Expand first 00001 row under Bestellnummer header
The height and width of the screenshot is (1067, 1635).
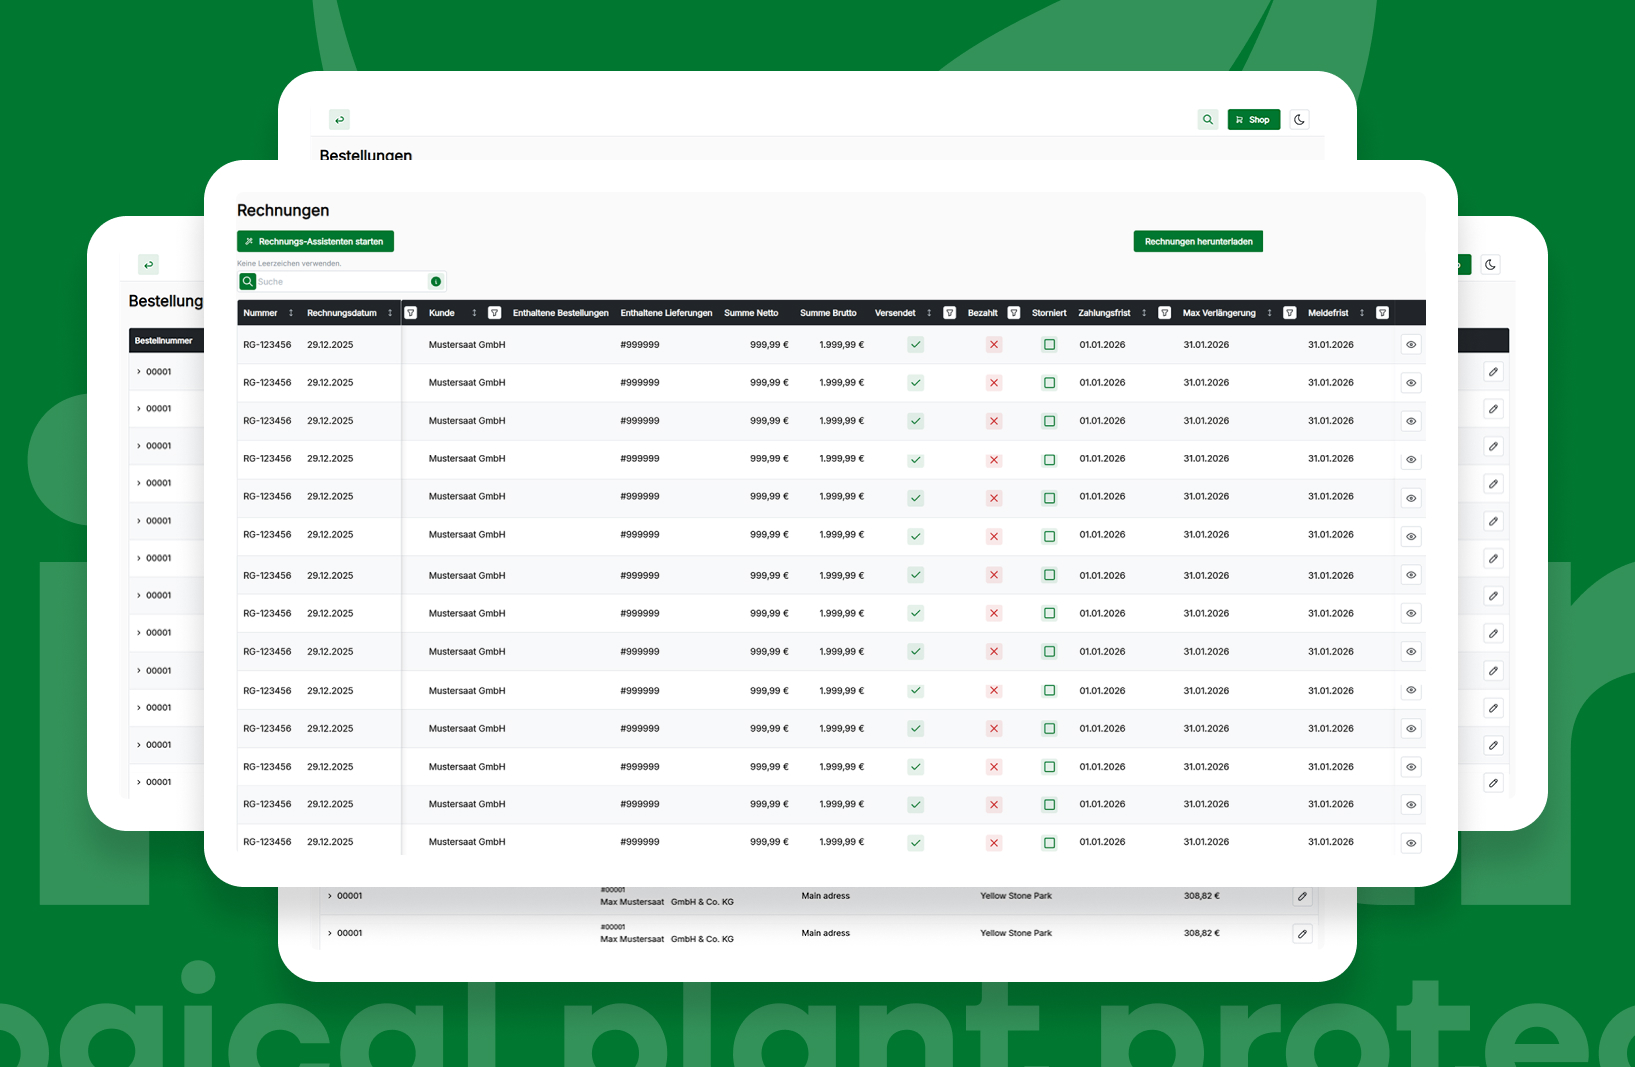(x=139, y=372)
